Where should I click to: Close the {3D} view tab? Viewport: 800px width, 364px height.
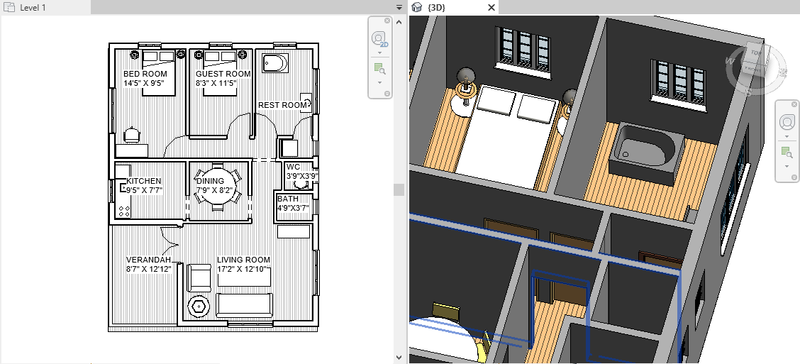(x=491, y=7)
